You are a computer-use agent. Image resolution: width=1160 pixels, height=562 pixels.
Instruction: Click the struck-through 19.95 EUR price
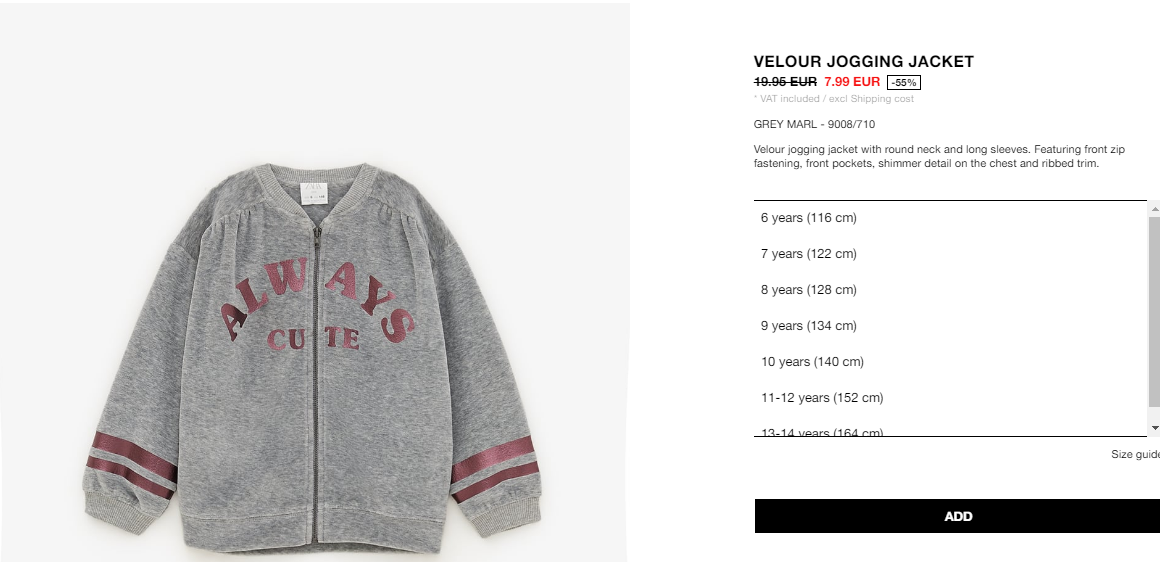[x=785, y=81]
